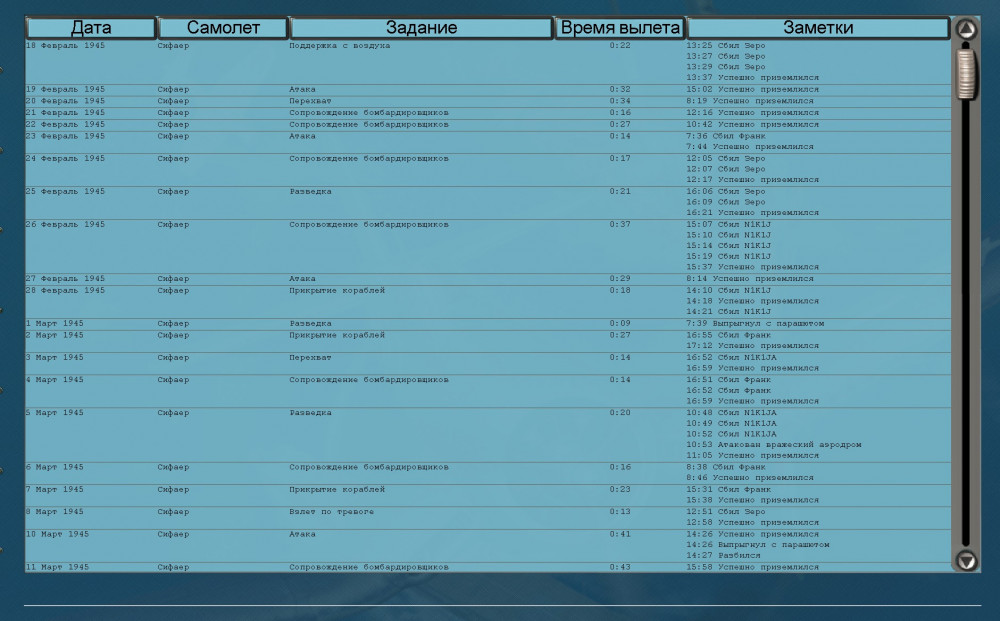The height and width of the screenshot is (621, 1000).
Task: Select the 18 Февраль 1945 date cell
Action: point(65,46)
